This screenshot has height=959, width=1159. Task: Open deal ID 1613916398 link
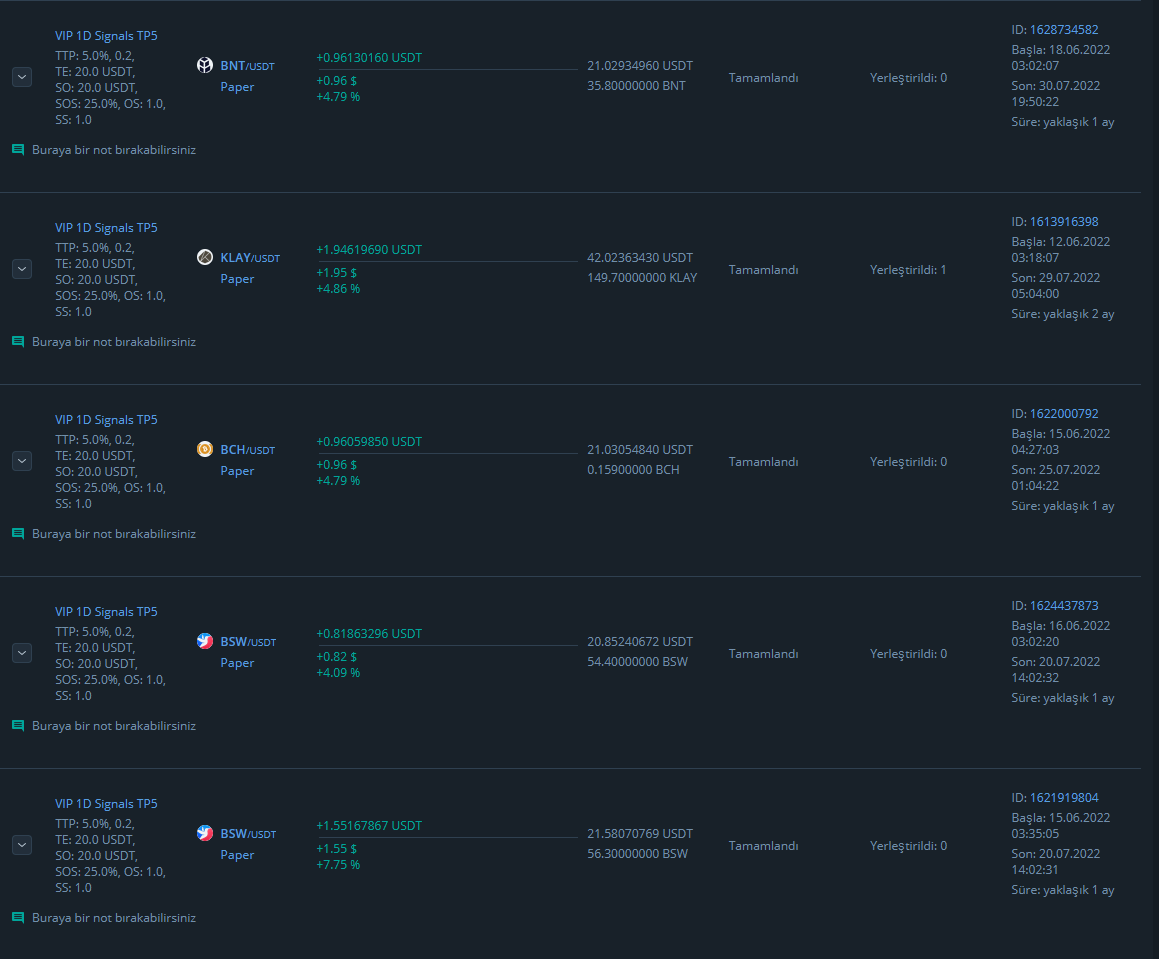1064,222
